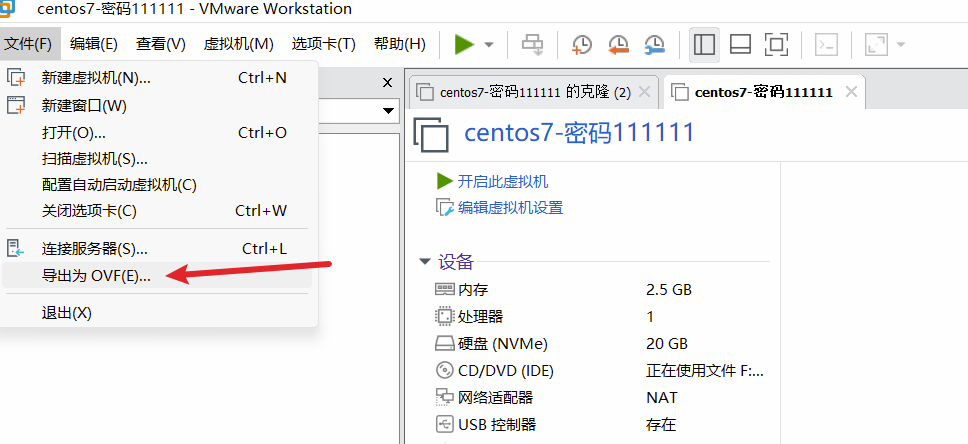Open the 帮助(H) menu
Screen dimensions: 968x444
pyautogui.click(x=400, y=44)
